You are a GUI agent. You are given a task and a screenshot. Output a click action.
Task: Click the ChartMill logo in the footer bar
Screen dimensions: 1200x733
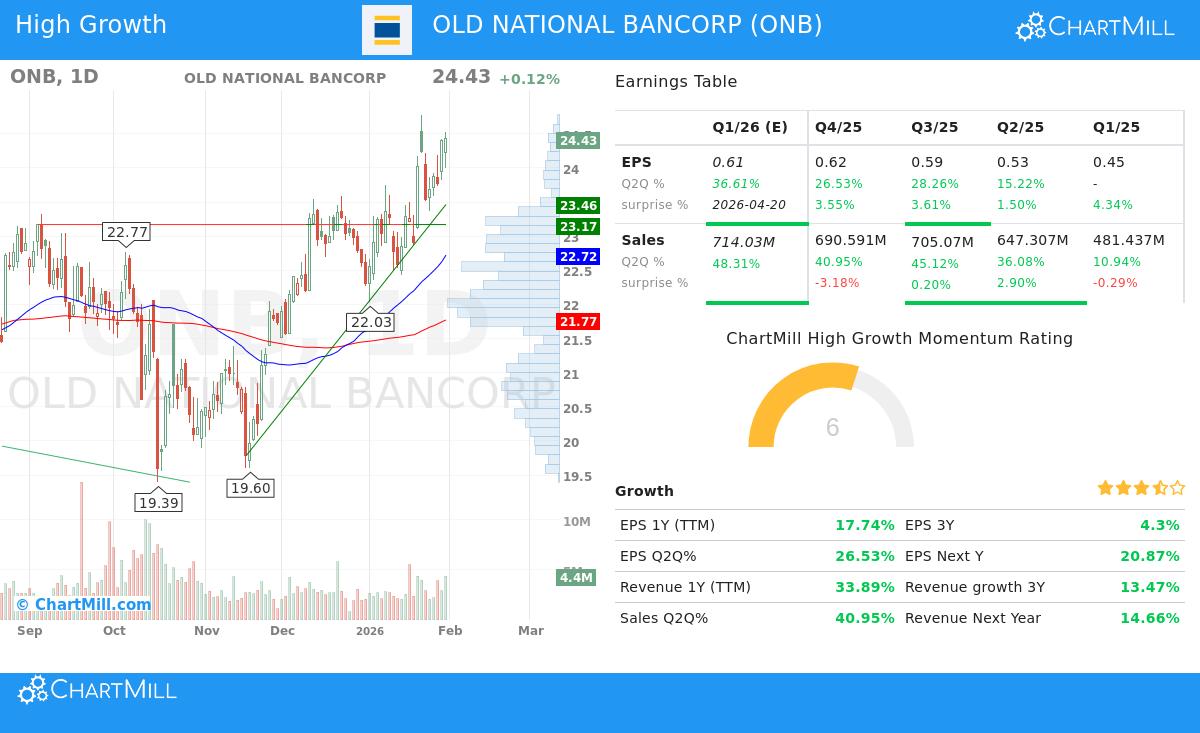[x=96, y=689]
